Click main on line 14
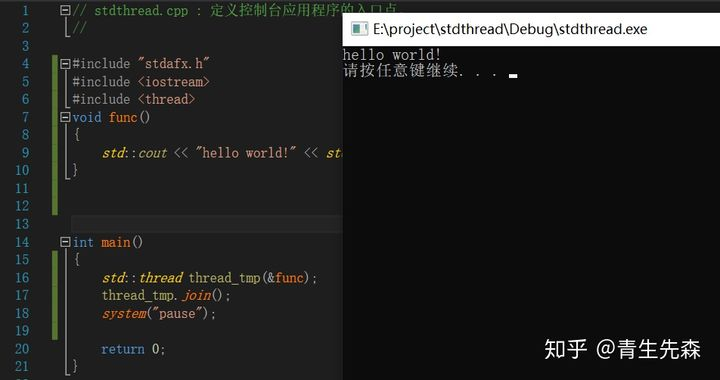720x380 pixels. click(x=116, y=242)
